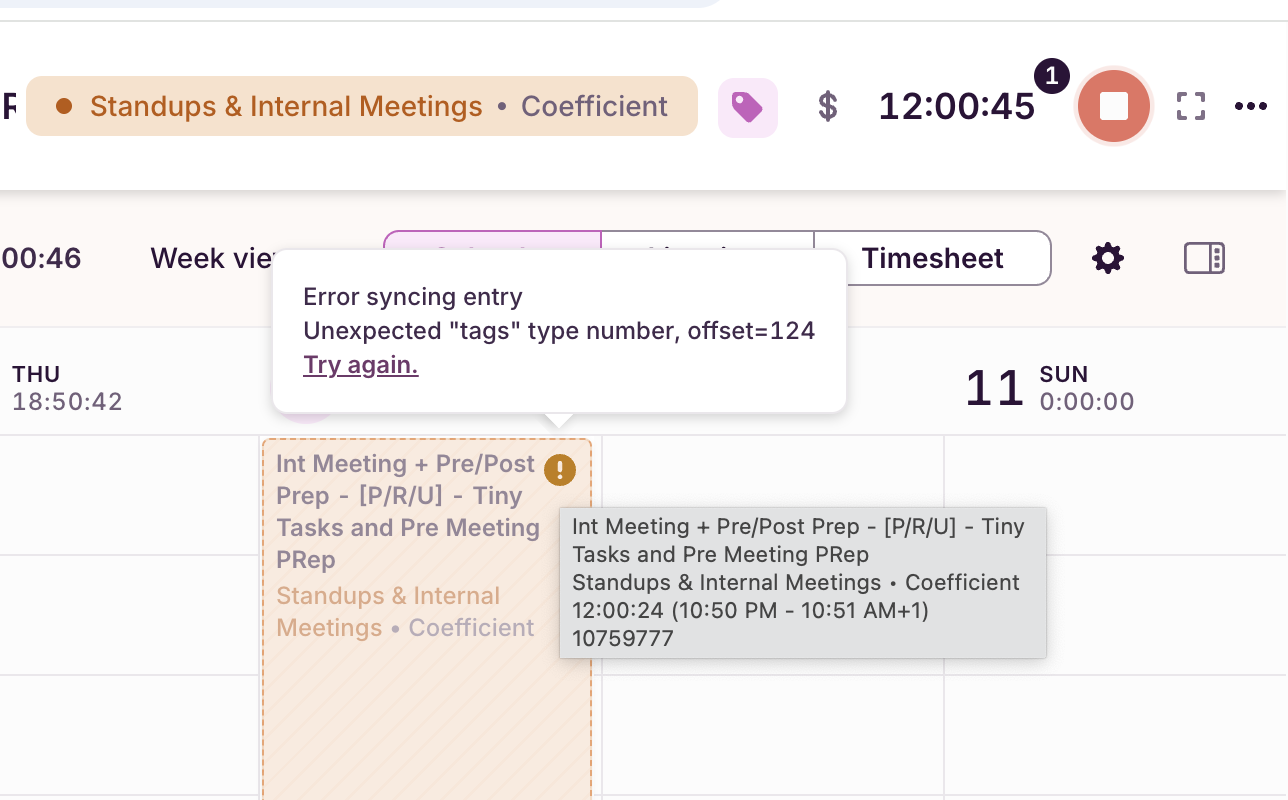1288x800 pixels.
Task: Open the Week view dropdown
Action: pos(212,259)
